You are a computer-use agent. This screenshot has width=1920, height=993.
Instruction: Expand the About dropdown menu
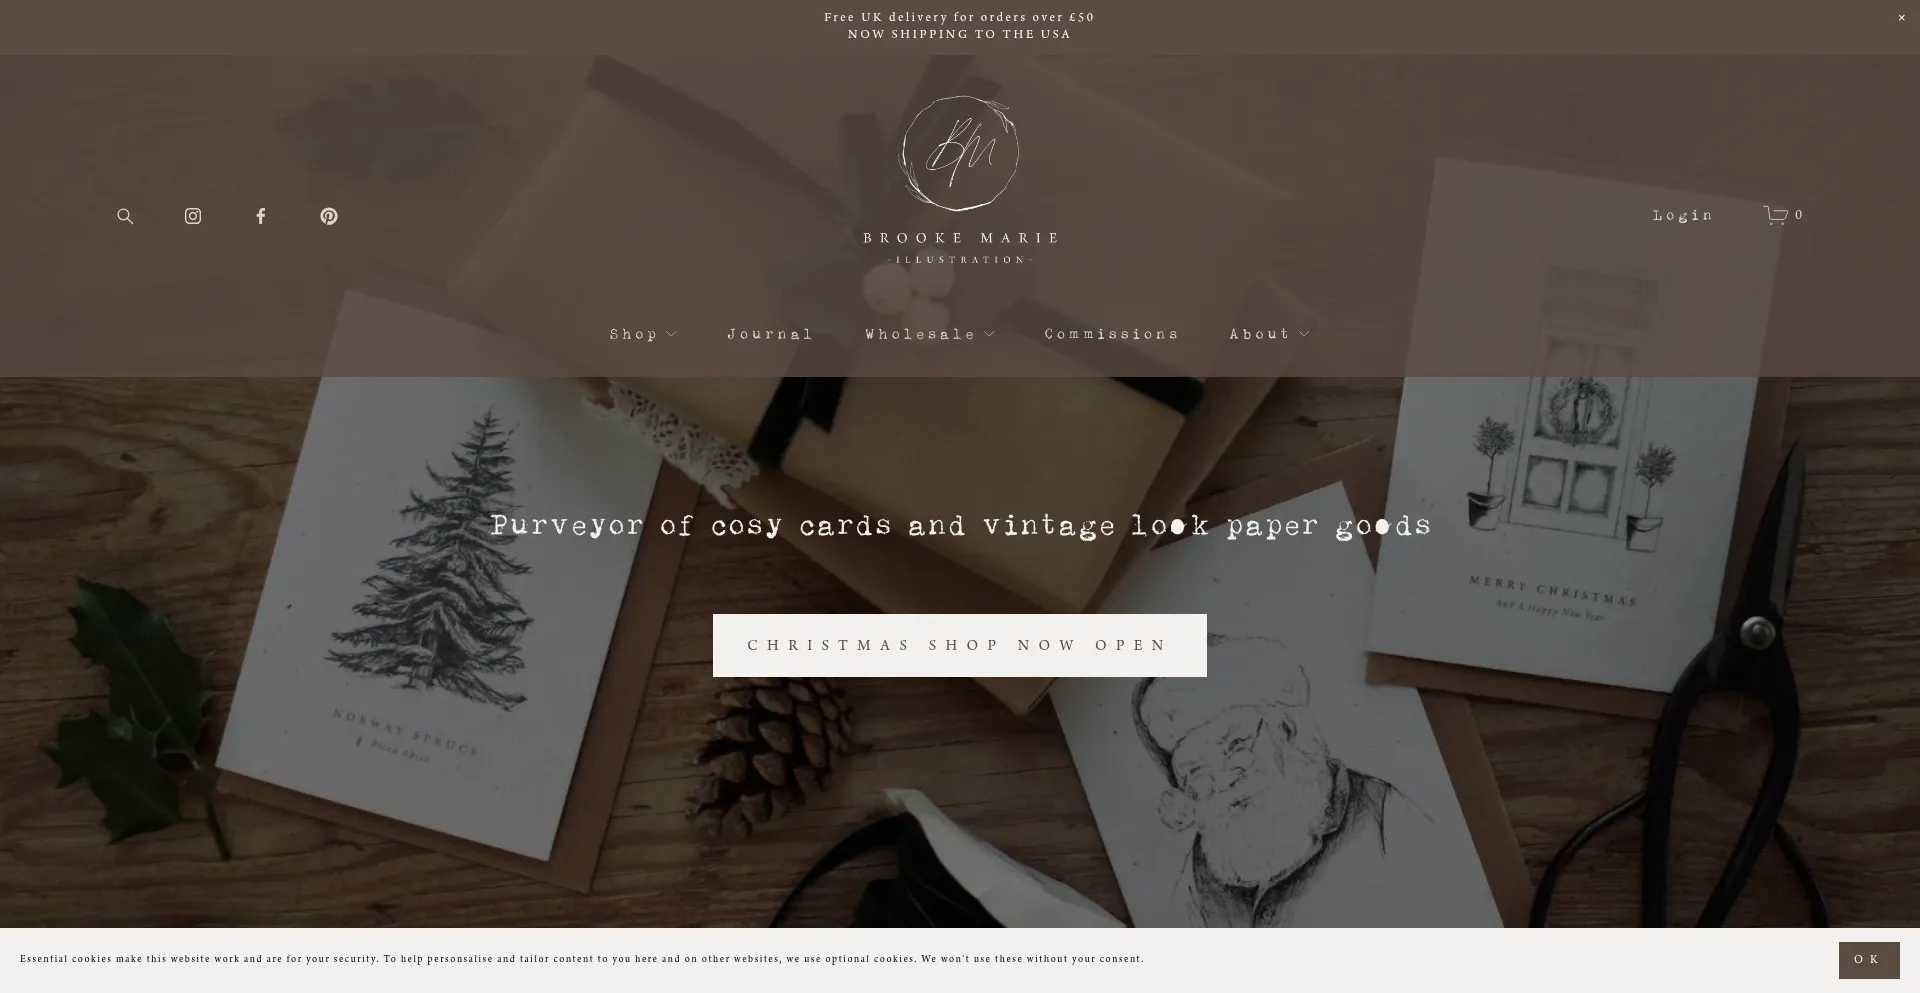tap(1269, 334)
